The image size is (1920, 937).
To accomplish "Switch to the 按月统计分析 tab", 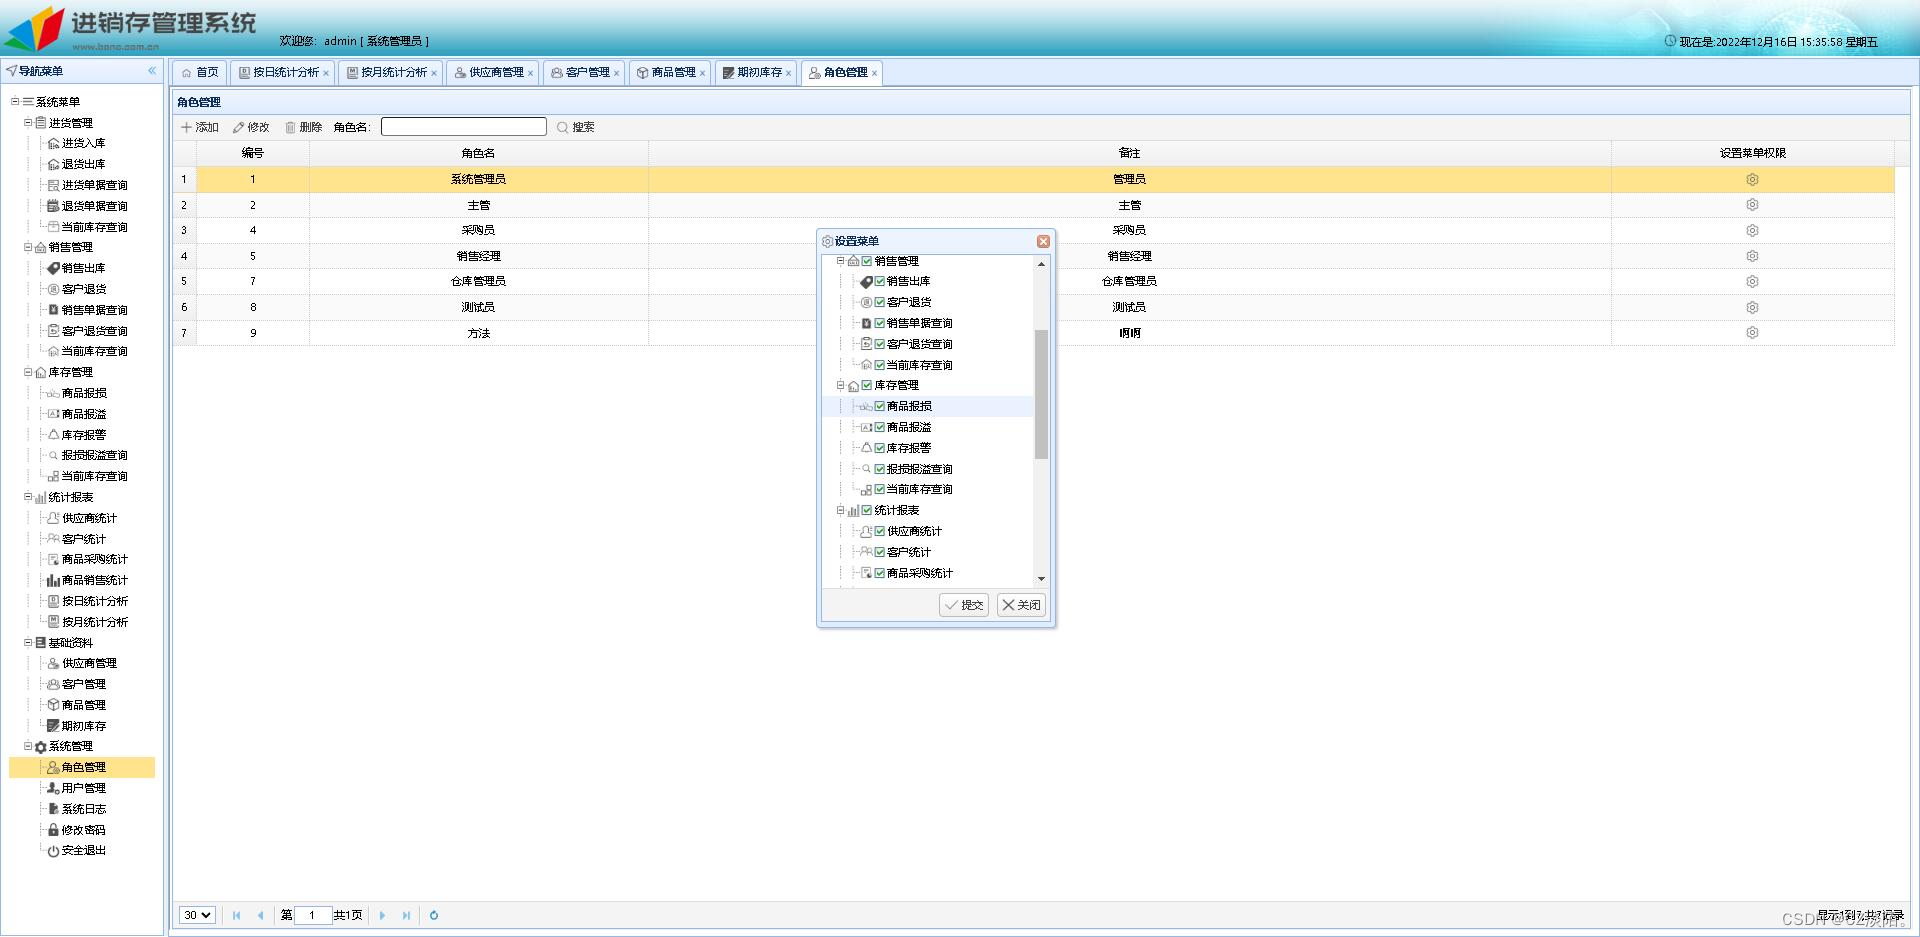I will coord(392,73).
